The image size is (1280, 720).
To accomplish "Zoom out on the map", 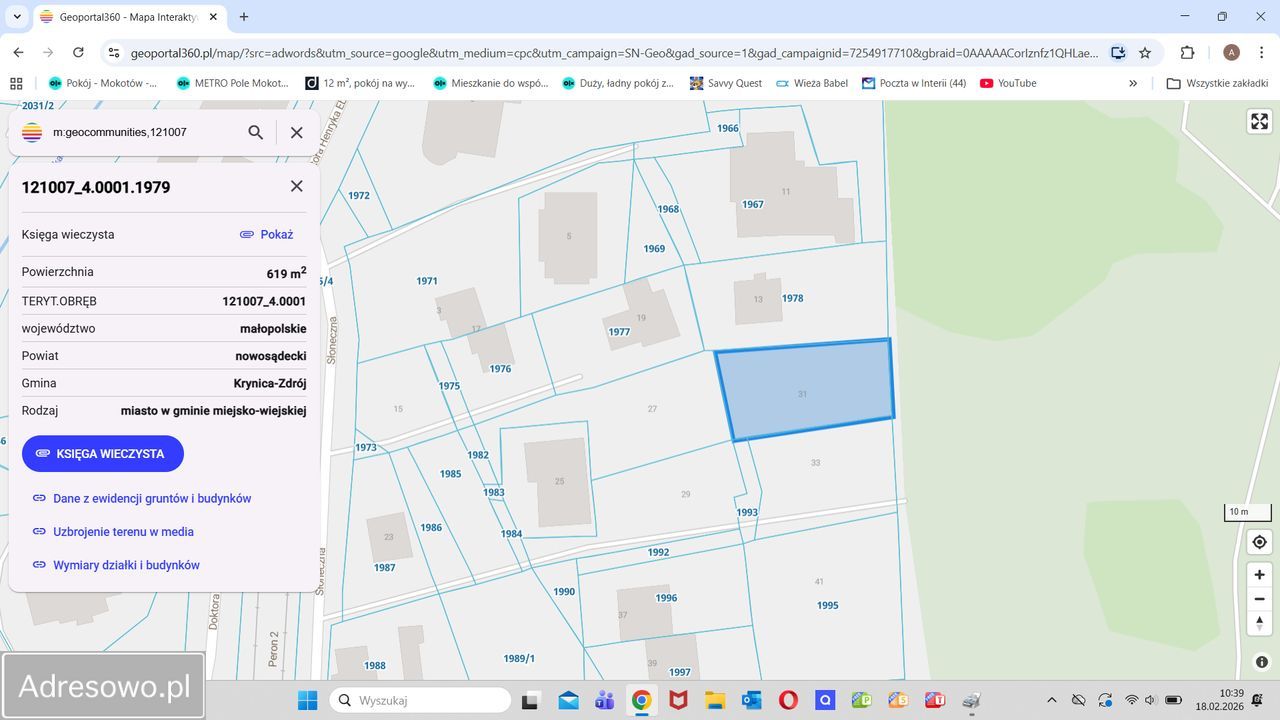I will (x=1259, y=599).
